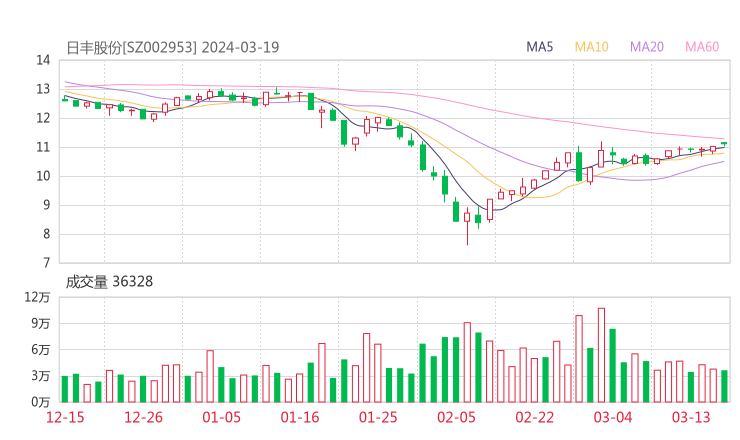Click the 3万 volume axis label
This screenshot has height=440, width=740.
(41, 376)
